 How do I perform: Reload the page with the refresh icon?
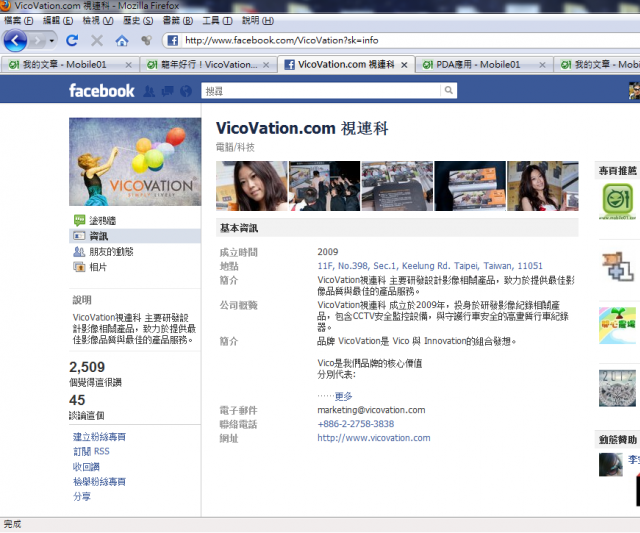point(72,40)
